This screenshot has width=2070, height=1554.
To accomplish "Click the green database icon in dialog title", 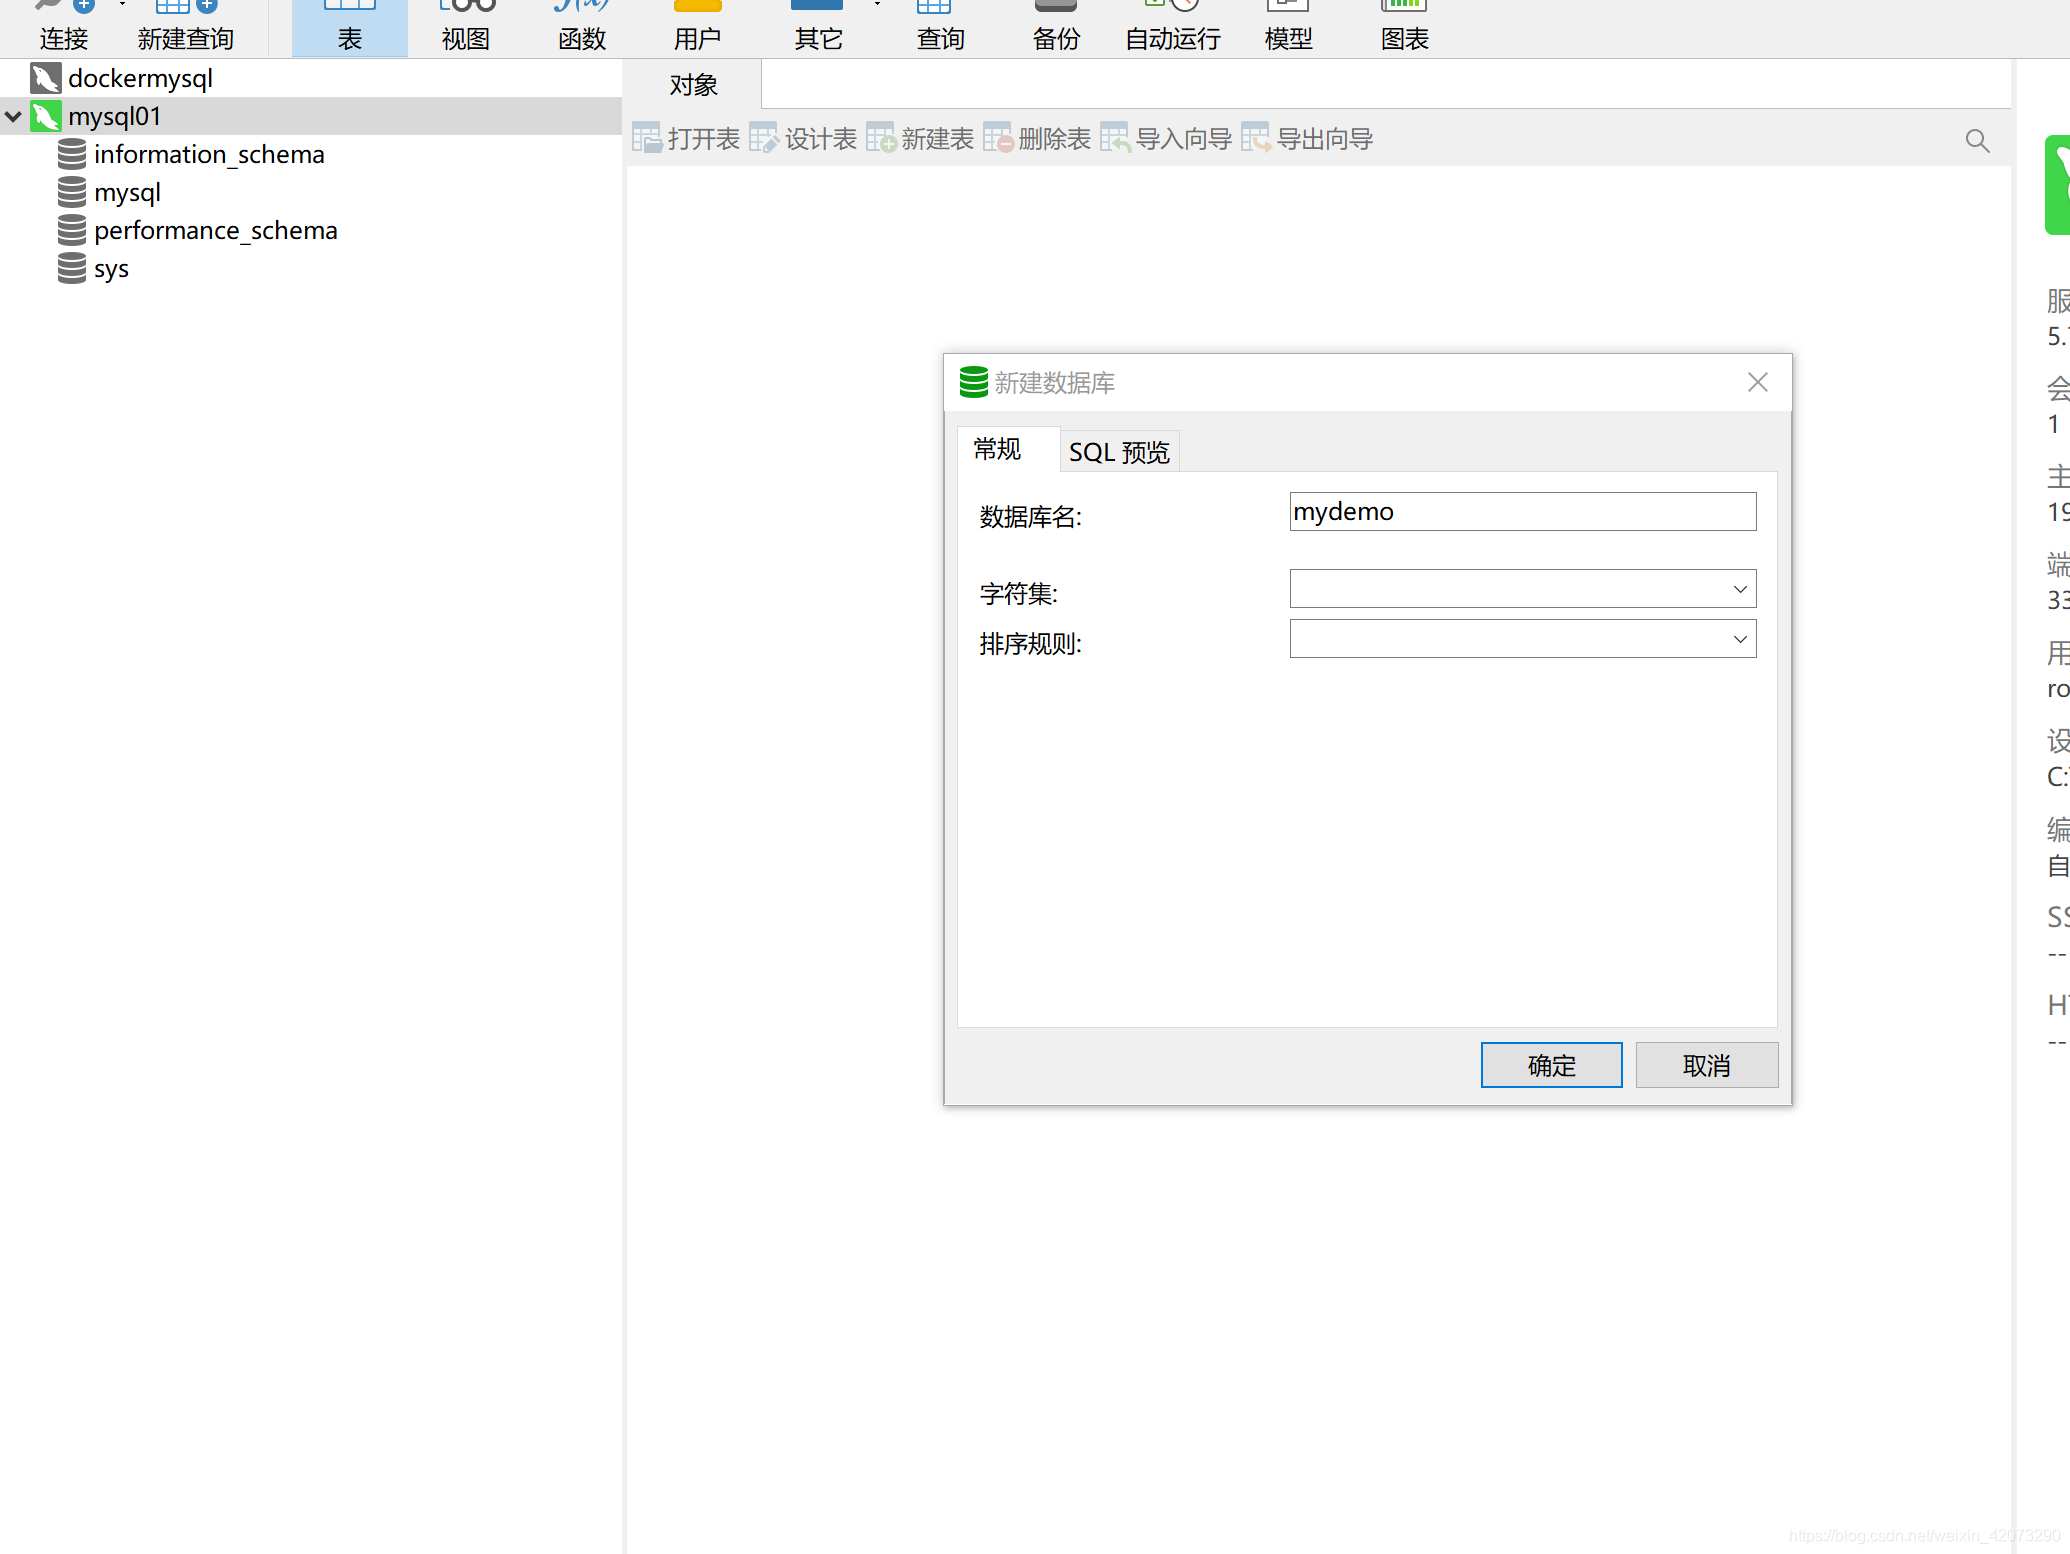I will pos(973,382).
